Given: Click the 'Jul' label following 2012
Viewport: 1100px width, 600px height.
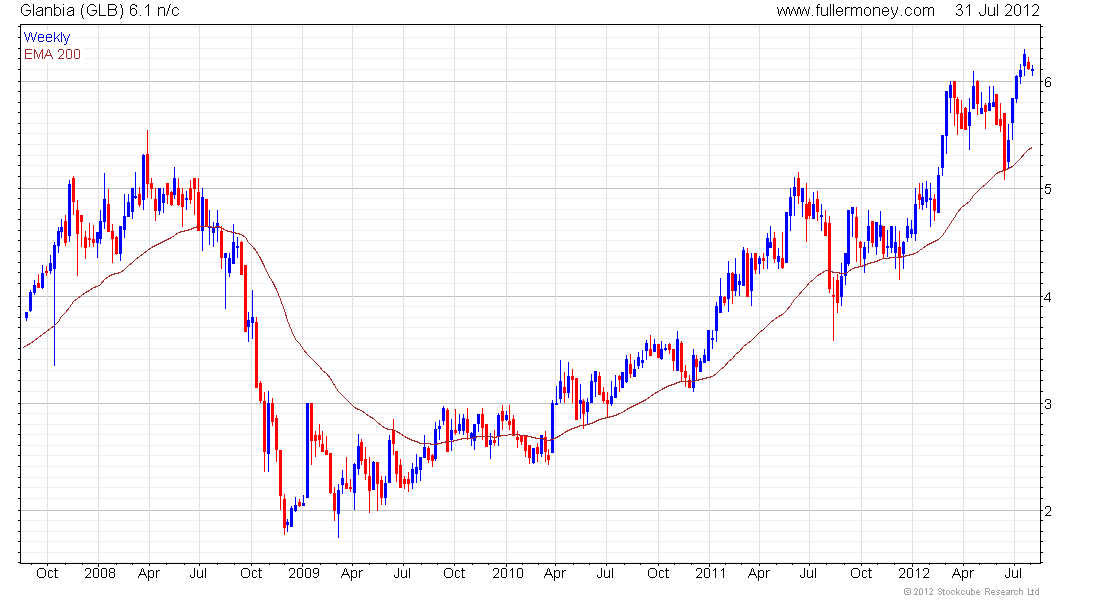Looking at the screenshot, I should 1013,573.
